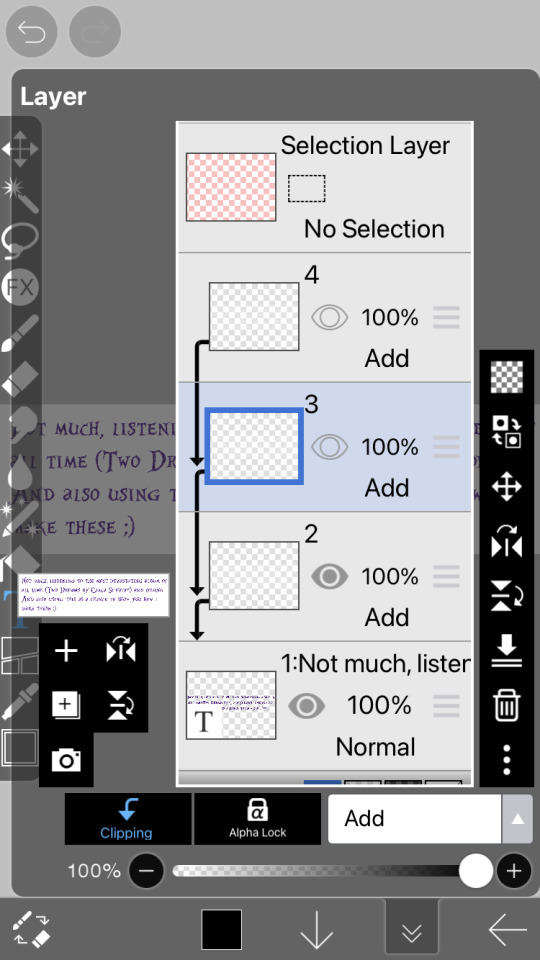Open three-dot more options menu

[507, 760]
